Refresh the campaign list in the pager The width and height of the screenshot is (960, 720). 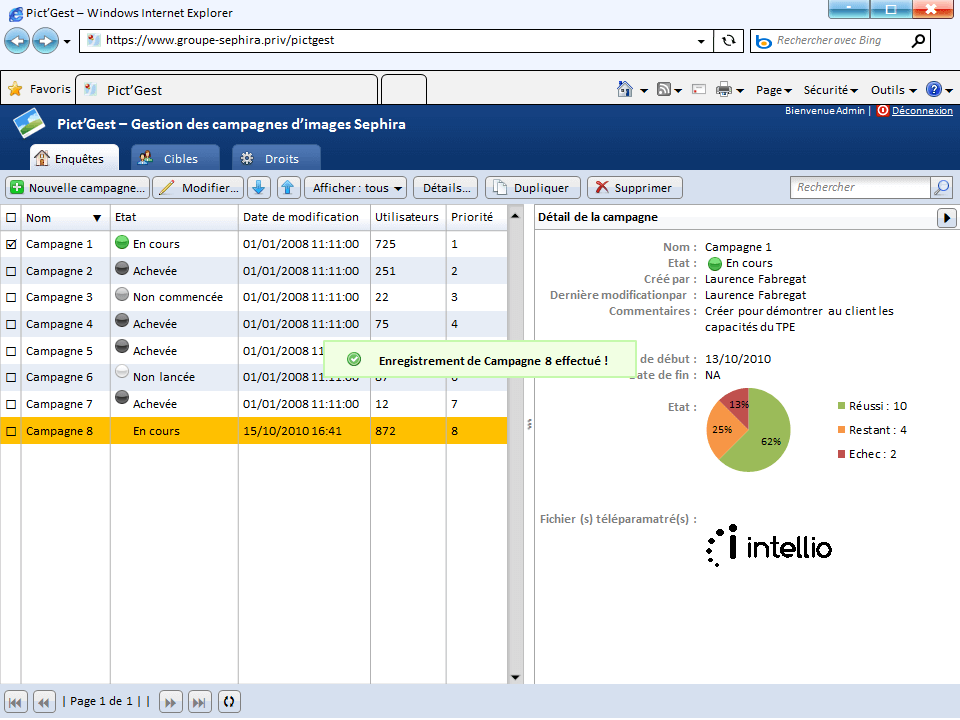(229, 702)
